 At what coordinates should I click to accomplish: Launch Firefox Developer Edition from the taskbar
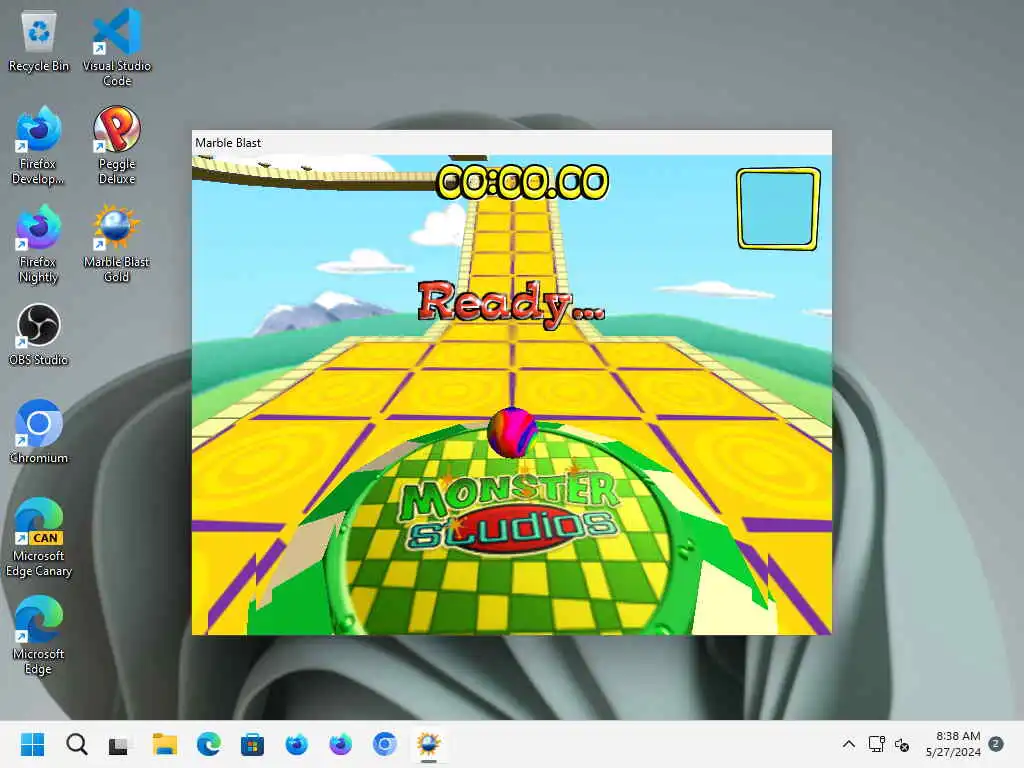click(x=296, y=744)
